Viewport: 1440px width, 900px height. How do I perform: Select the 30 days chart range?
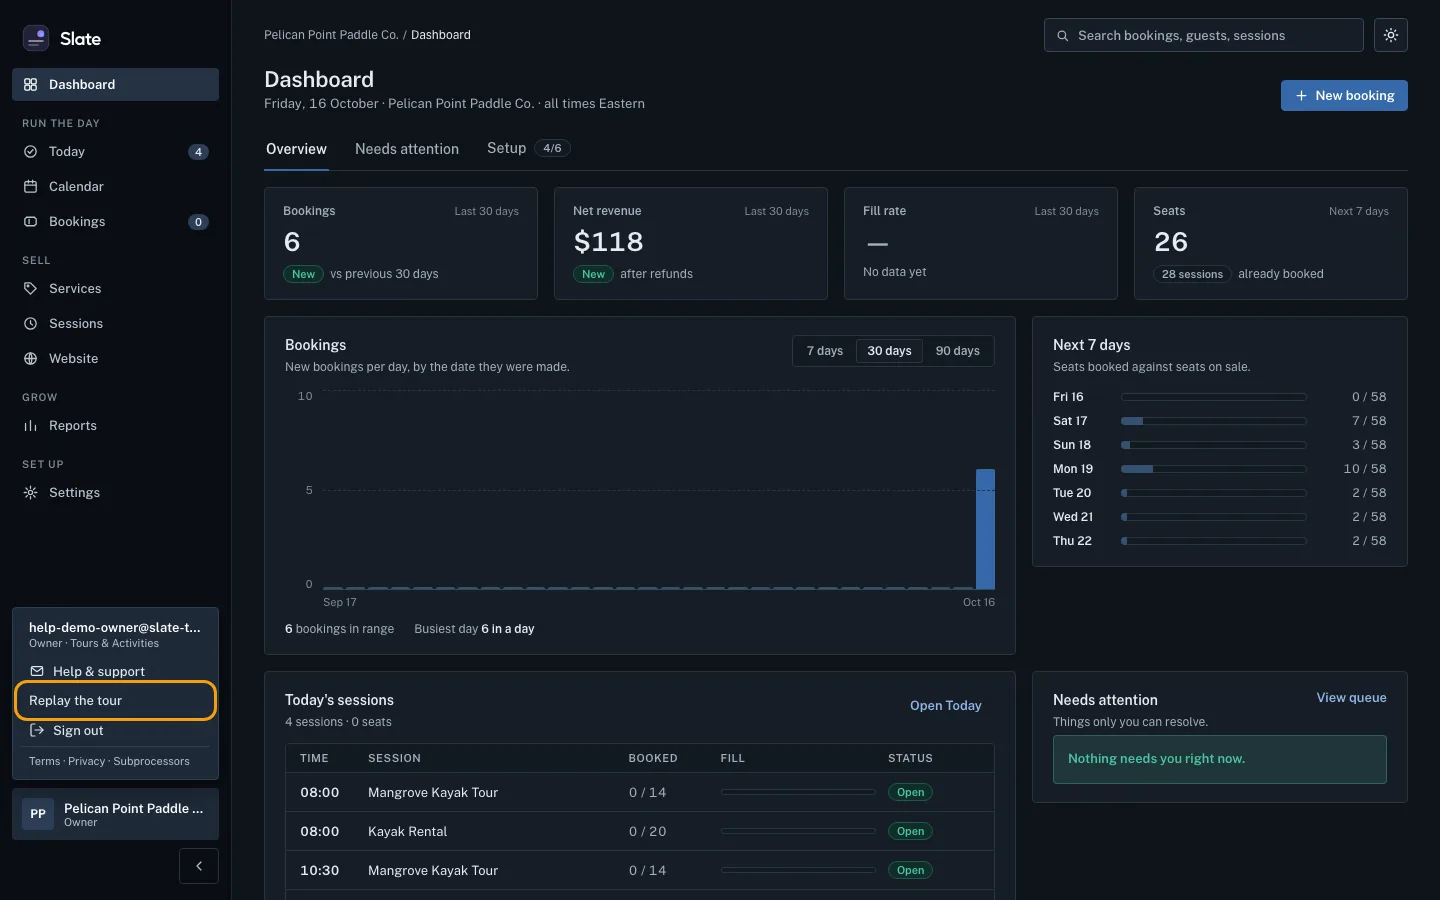point(889,351)
